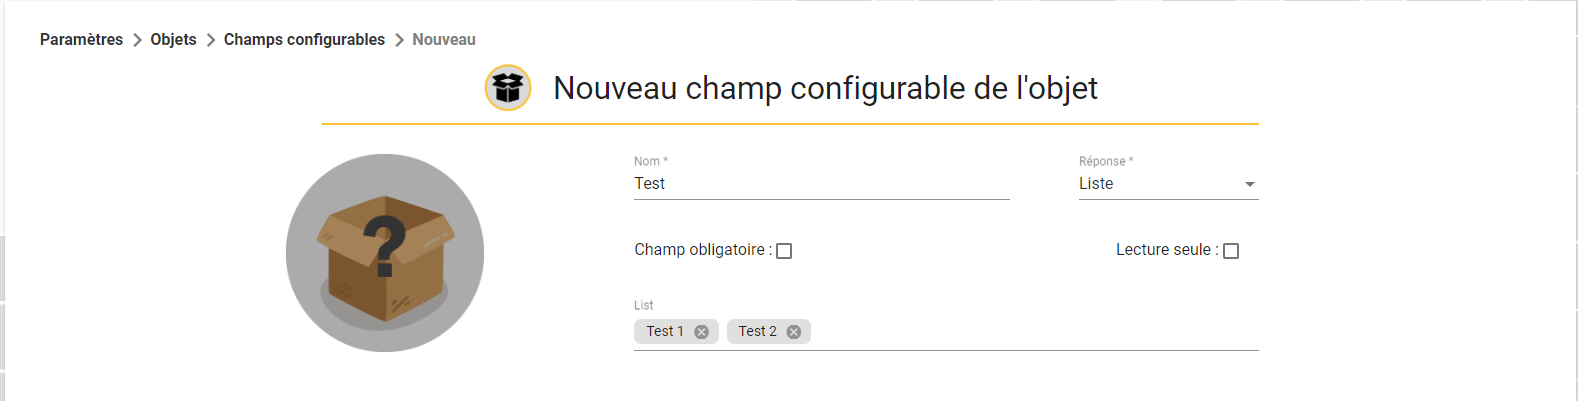
Task: Expand the Réponse dropdown arrow
Action: click(1249, 184)
